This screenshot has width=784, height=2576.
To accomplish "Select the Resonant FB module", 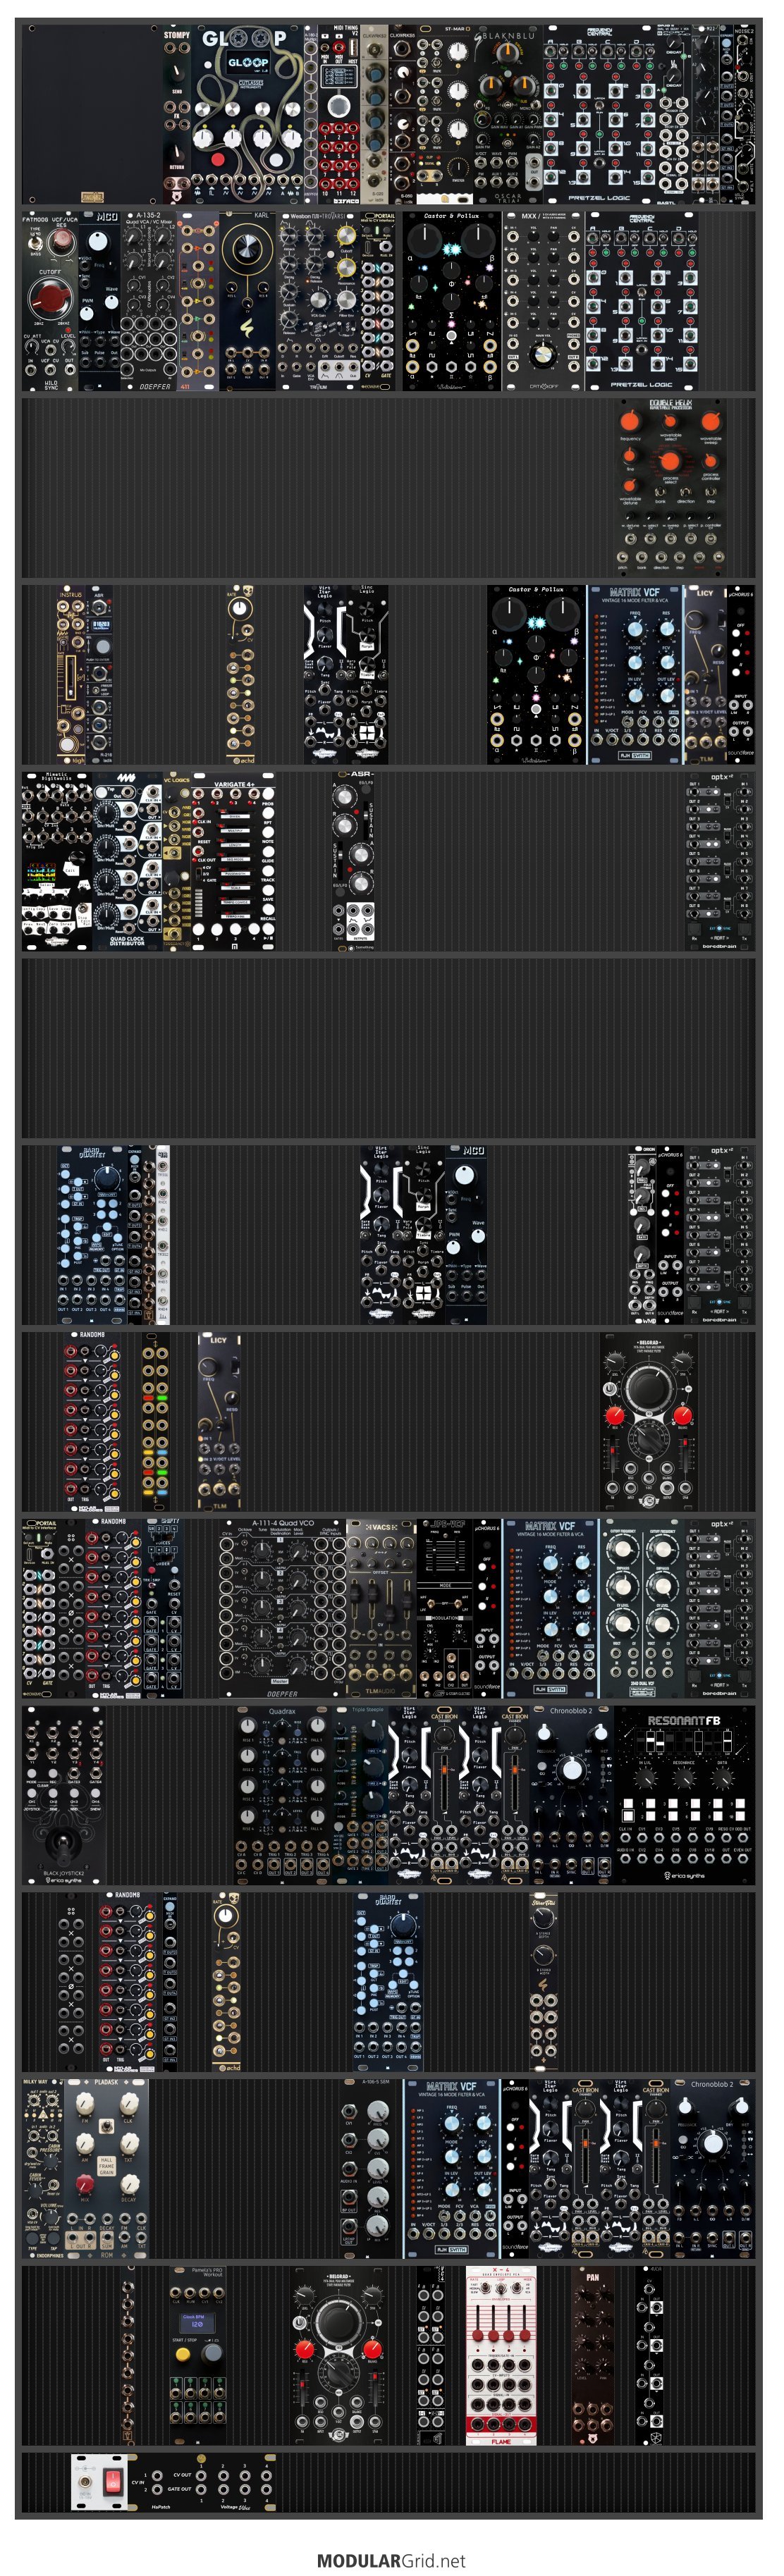I will pyautogui.click(x=684, y=1795).
